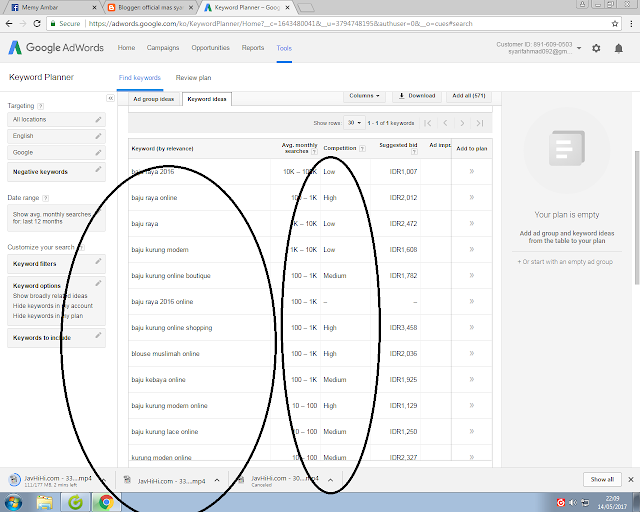Click Show all downloads
This screenshot has width=640, height=512.
(602, 479)
